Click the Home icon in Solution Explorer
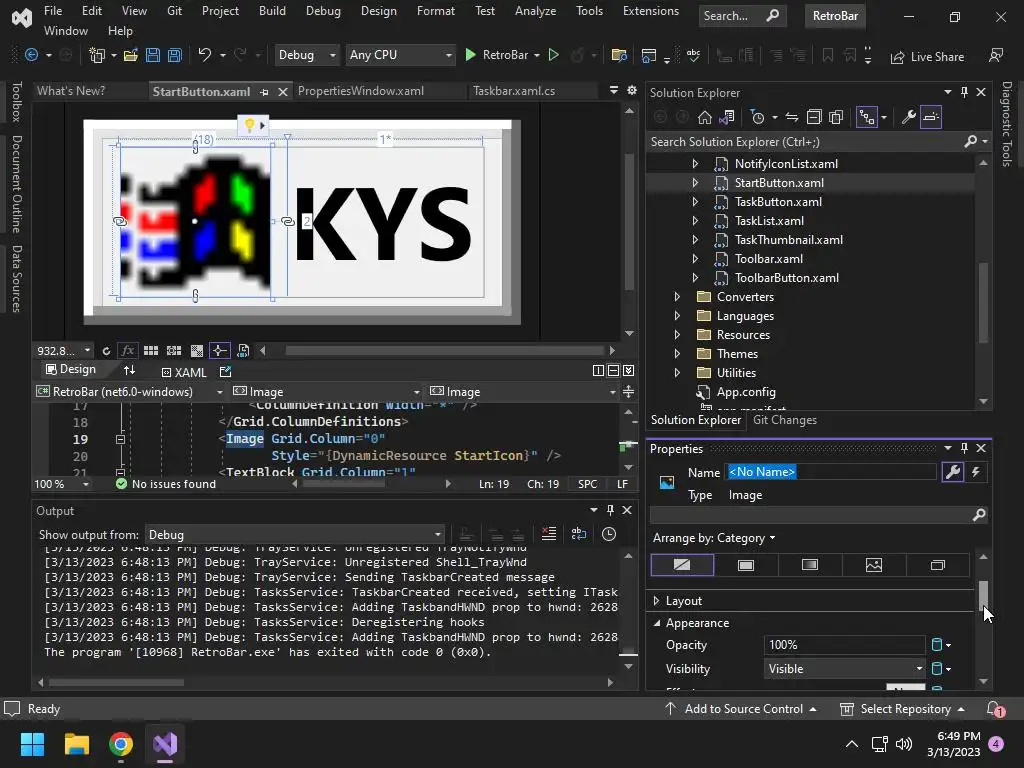This screenshot has width=1024, height=768. coord(705,118)
